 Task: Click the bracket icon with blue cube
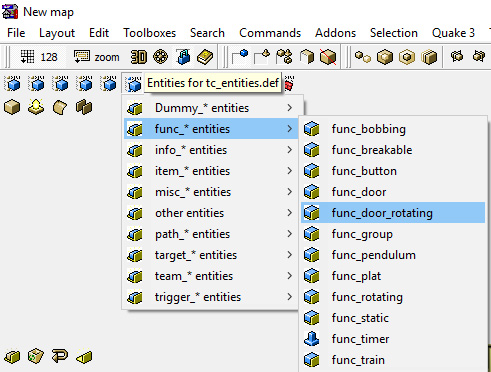[240, 57]
